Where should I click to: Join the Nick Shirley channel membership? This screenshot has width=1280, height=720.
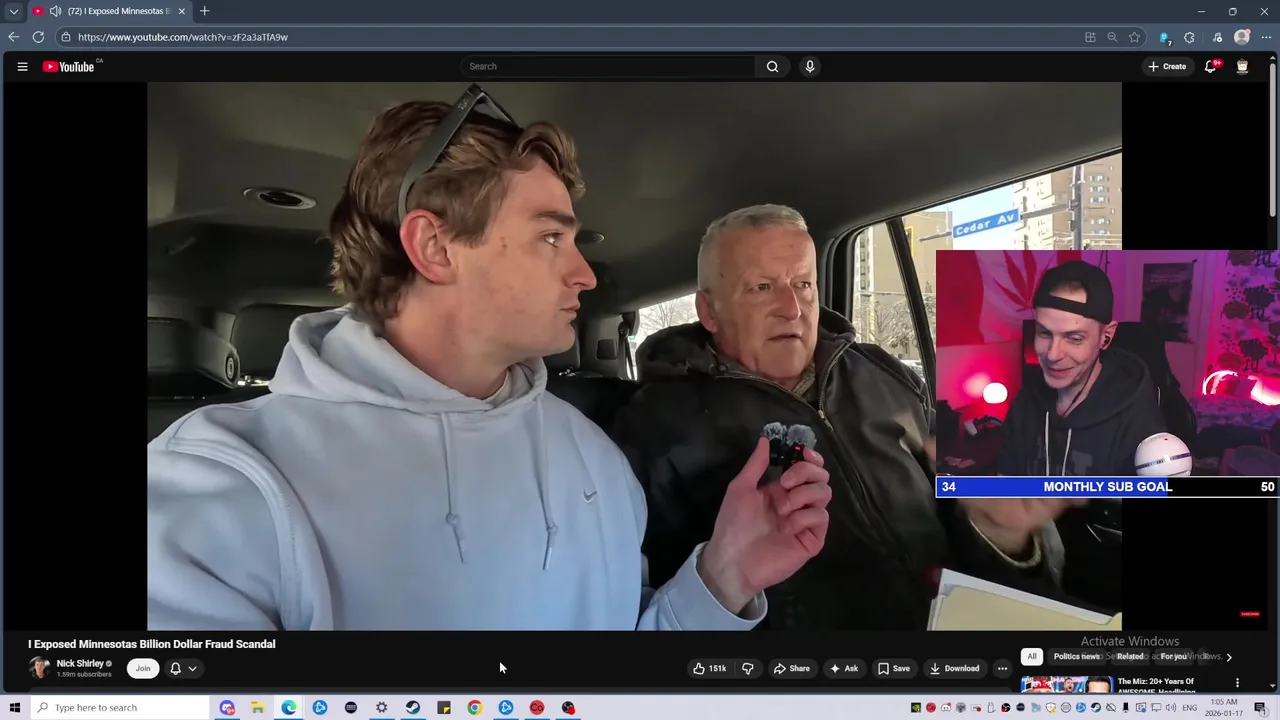pyautogui.click(x=143, y=669)
